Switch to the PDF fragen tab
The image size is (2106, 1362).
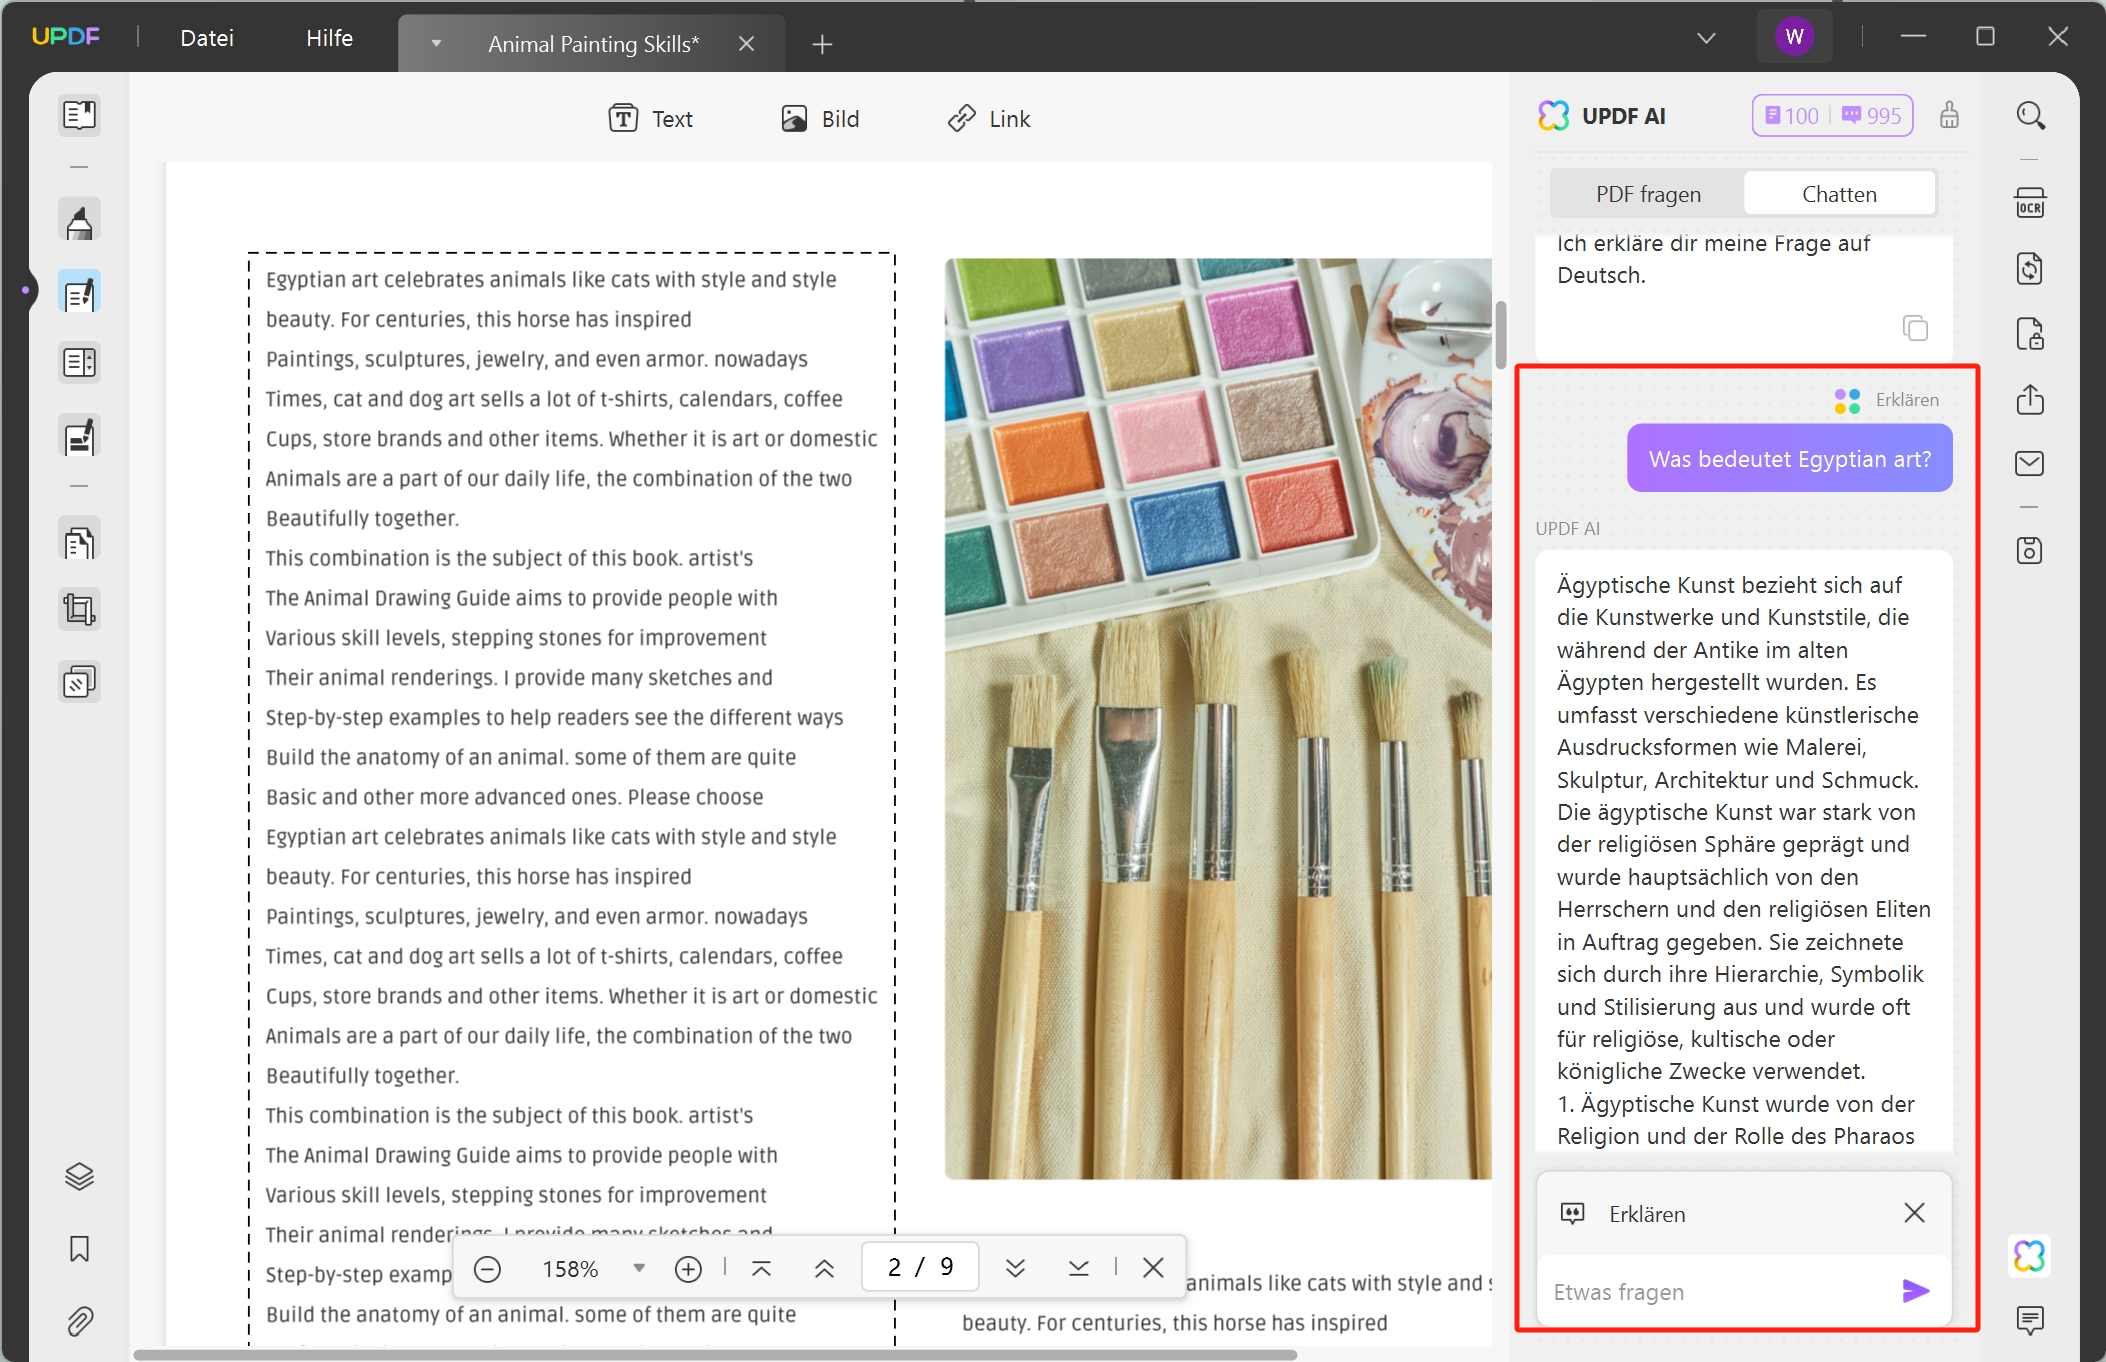(x=1649, y=193)
